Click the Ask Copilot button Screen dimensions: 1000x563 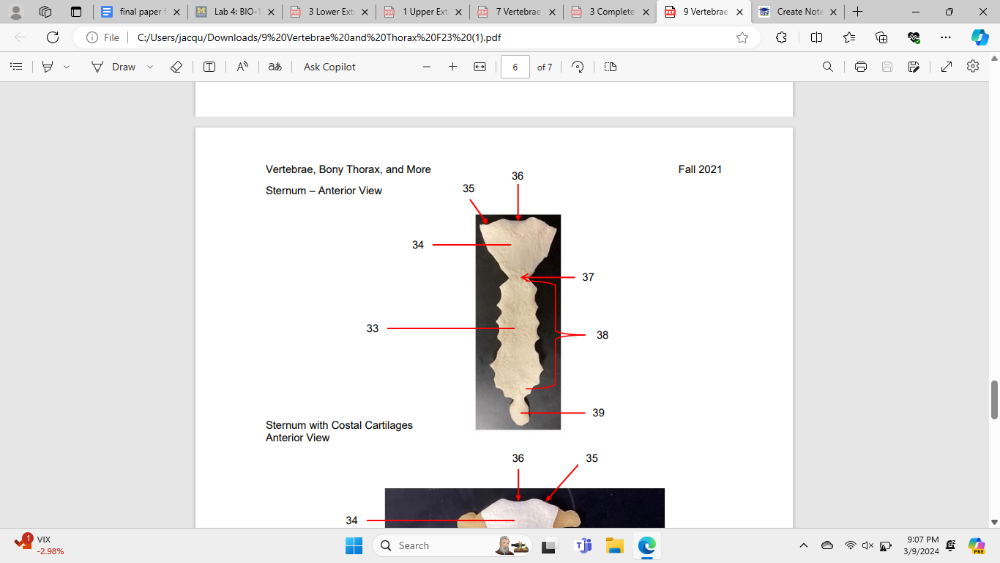tap(329, 67)
